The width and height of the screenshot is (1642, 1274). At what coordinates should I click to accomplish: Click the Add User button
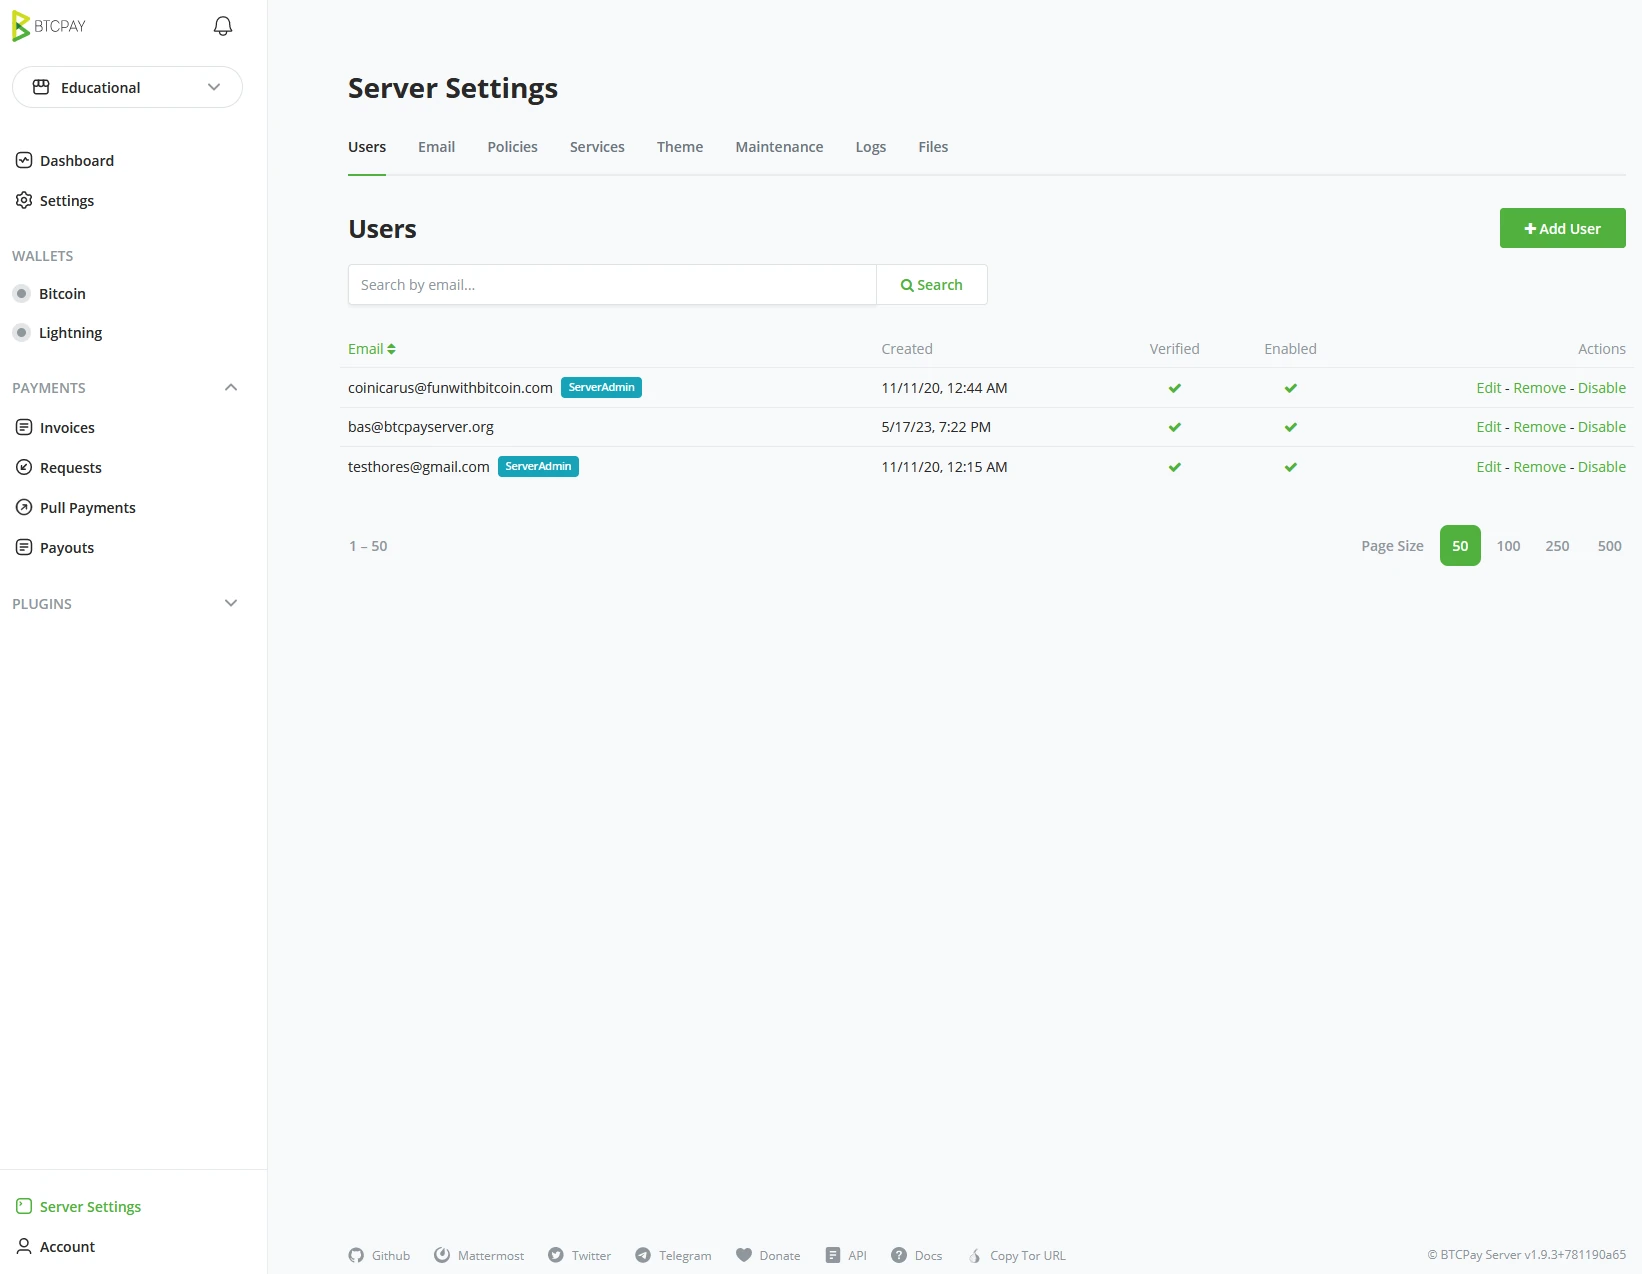pos(1562,228)
